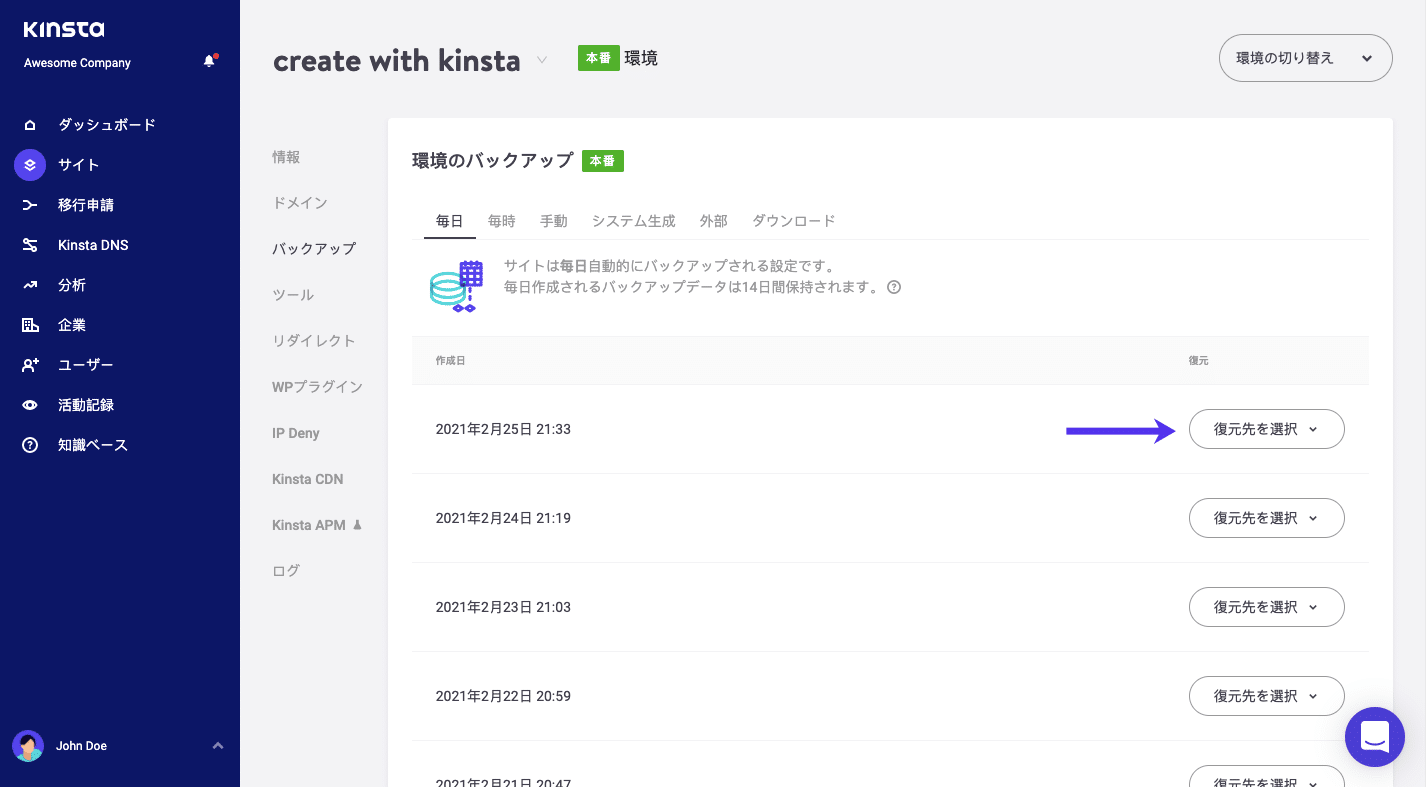
Task: Open 復元先を選択 for the February 25 backup
Action: pos(1266,429)
